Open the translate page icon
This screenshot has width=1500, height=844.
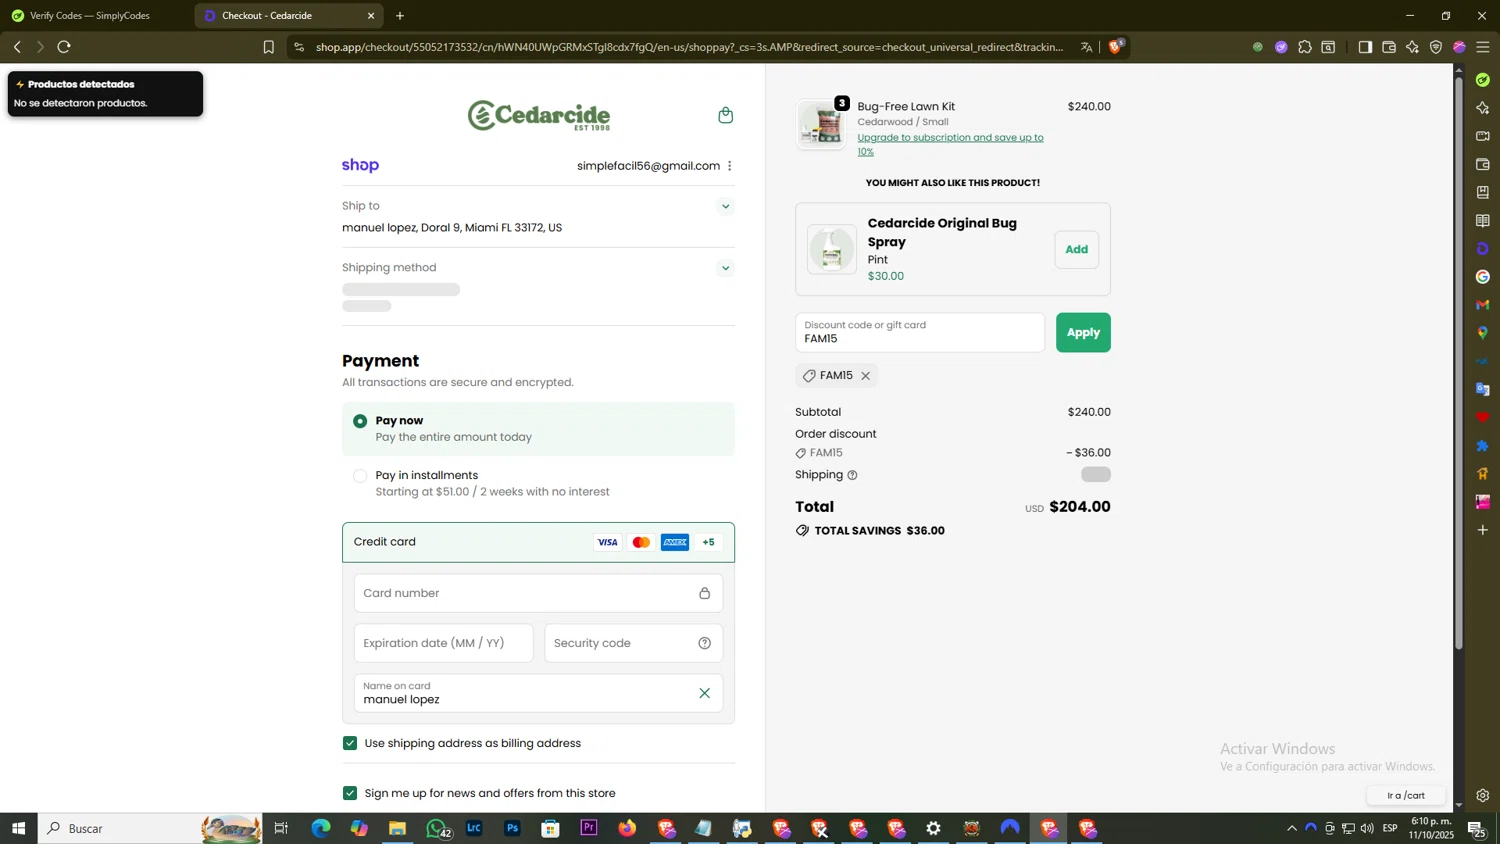pyautogui.click(x=1086, y=47)
